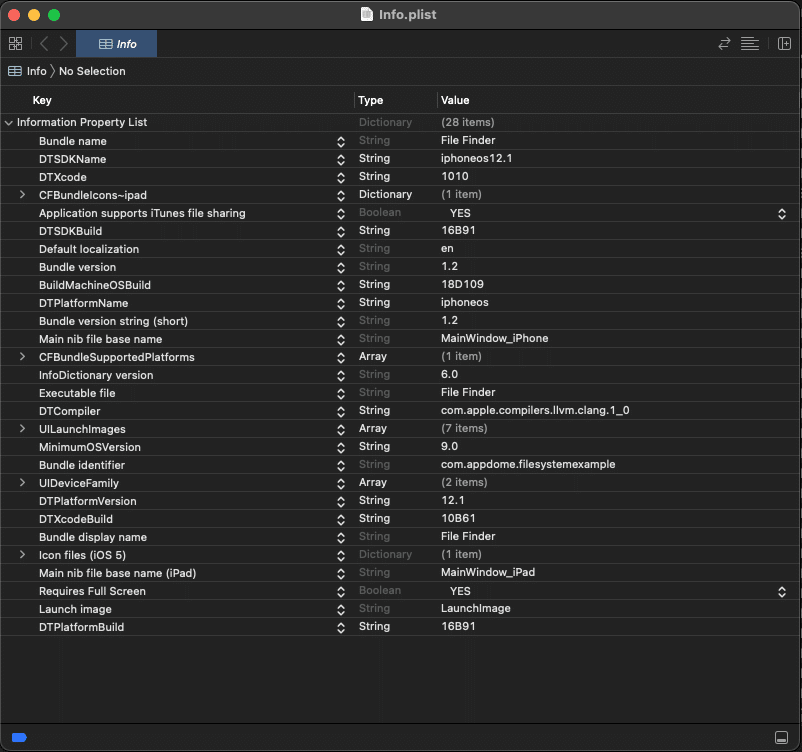Click the stepper beside the DTSDKName key
The height and width of the screenshot is (752, 802).
tap(341, 159)
